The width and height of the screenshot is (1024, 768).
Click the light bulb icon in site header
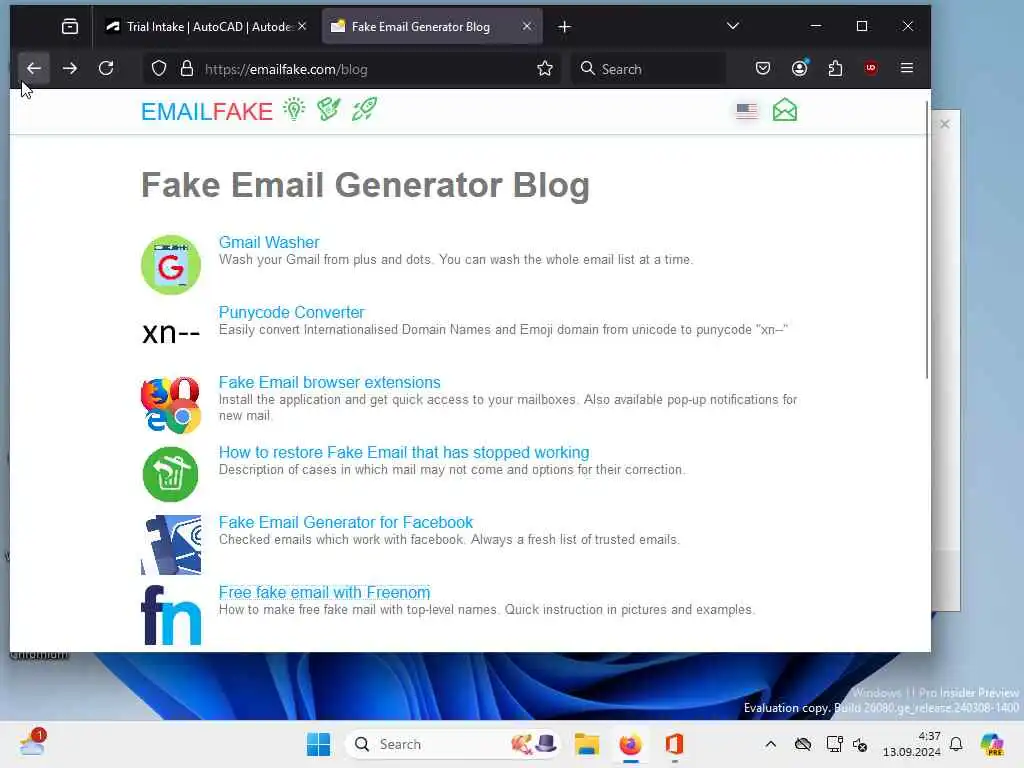point(294,109)
